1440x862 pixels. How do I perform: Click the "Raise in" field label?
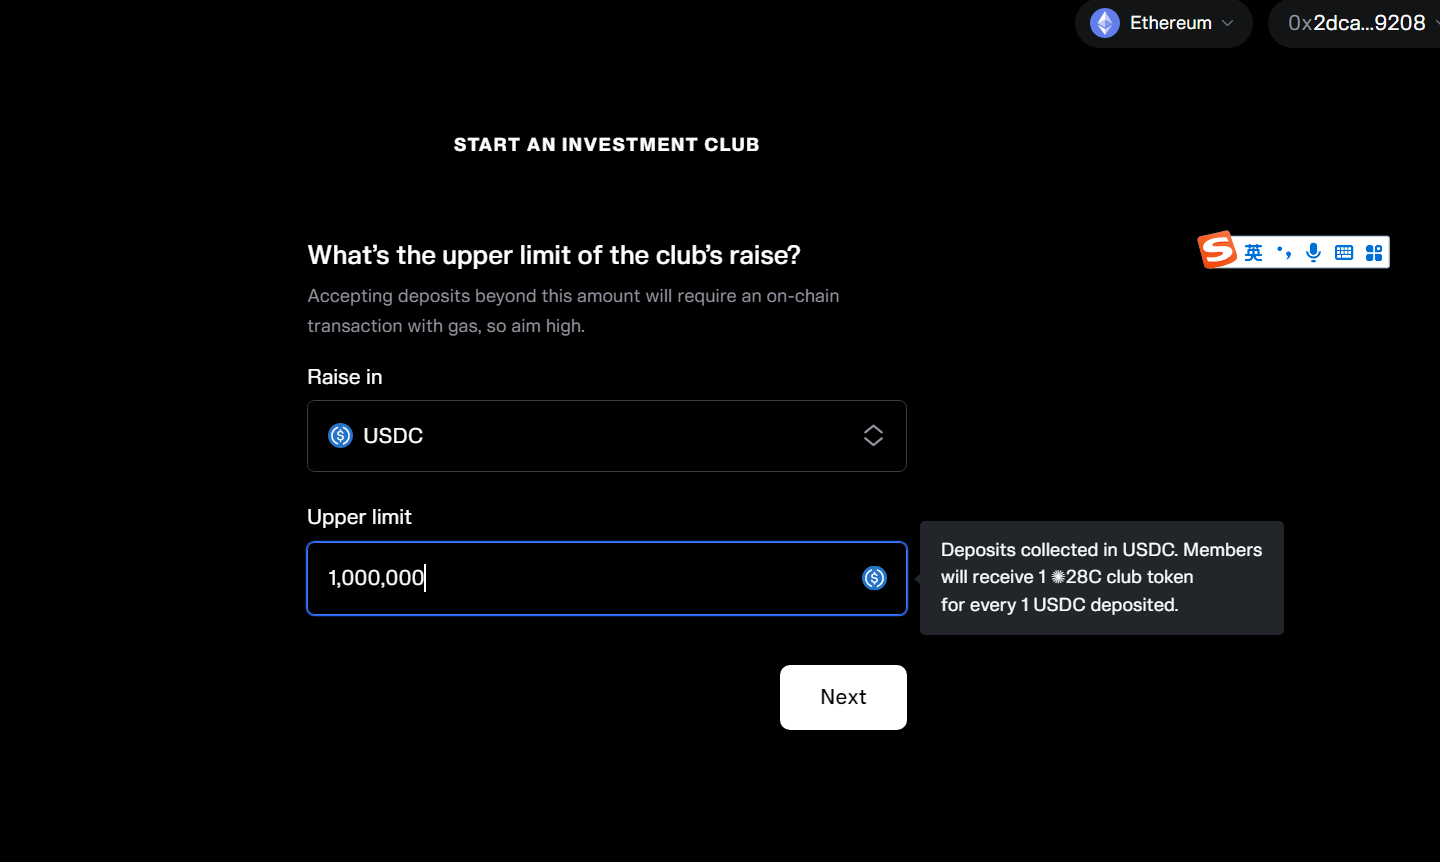pyautogui.click(x=344, y=377)
